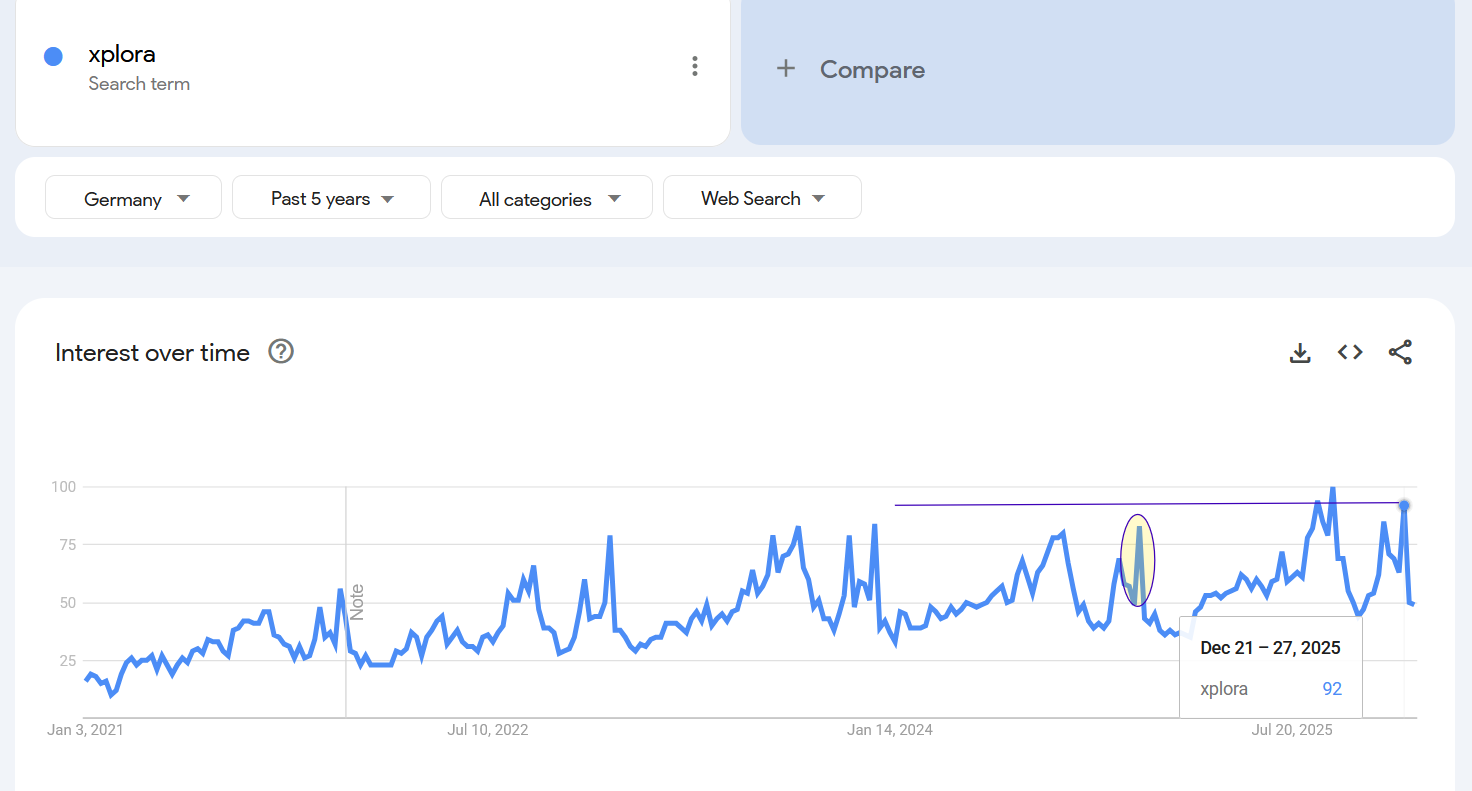Open the Web Search type dropdown
This screenshot has height=791, width=1472.
(762, 198)
